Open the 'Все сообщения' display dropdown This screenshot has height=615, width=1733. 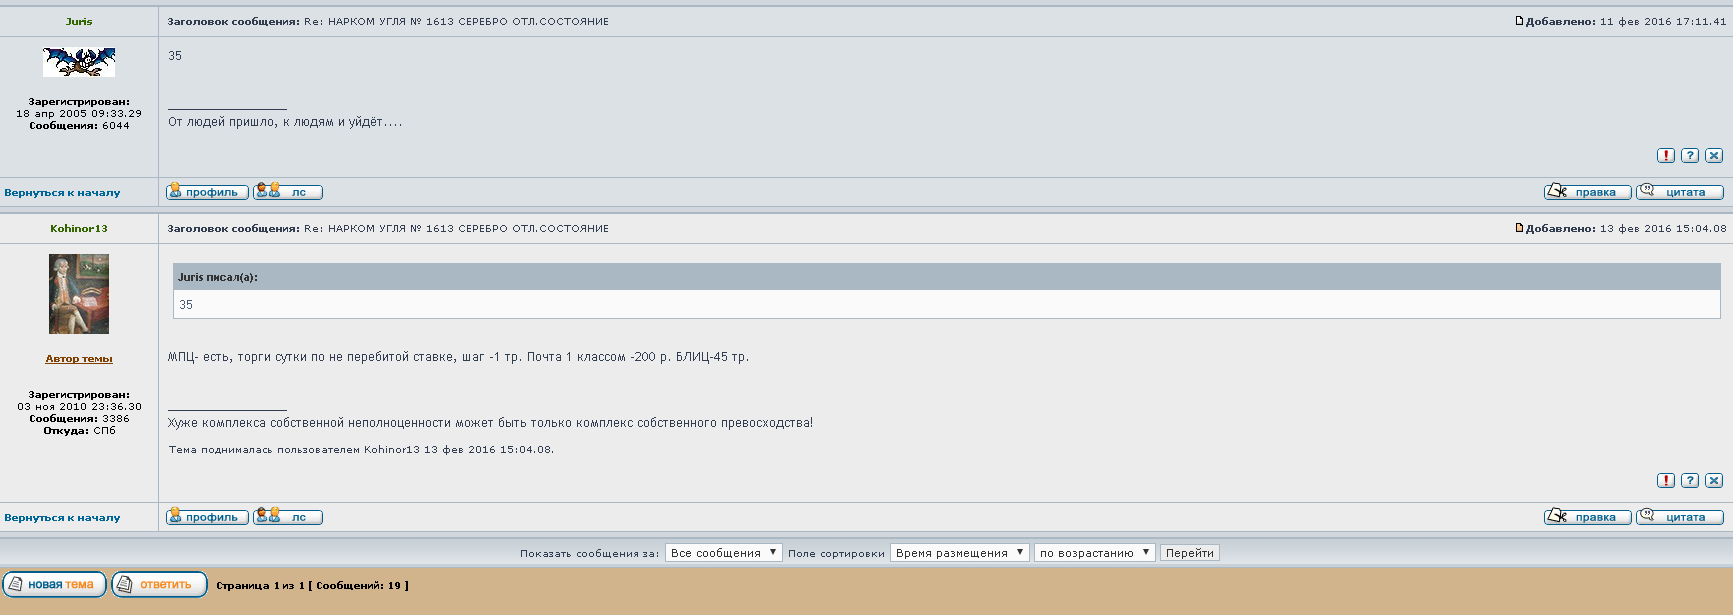tap(723, 553)
